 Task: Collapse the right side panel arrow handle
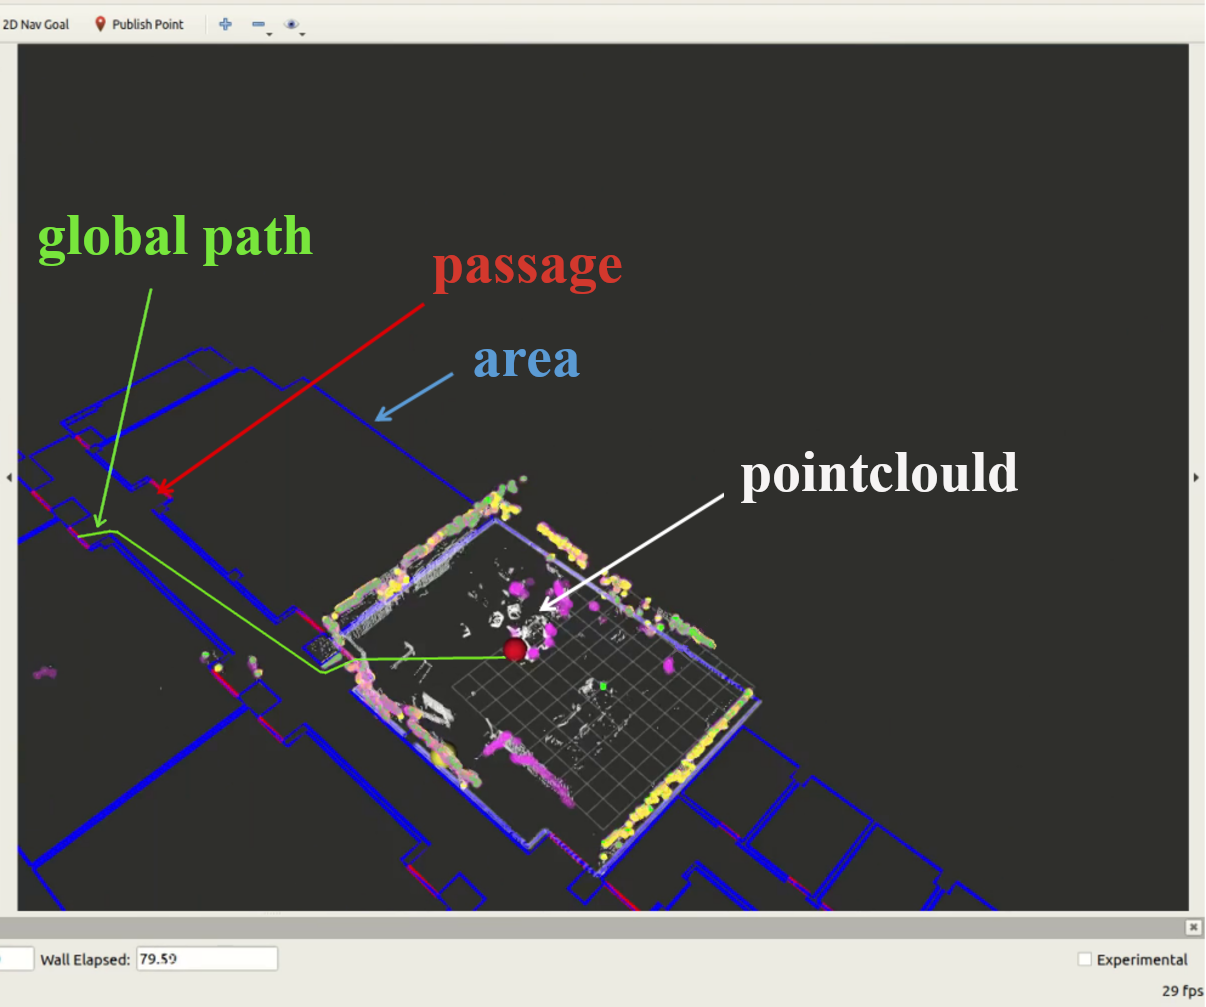1197,478
